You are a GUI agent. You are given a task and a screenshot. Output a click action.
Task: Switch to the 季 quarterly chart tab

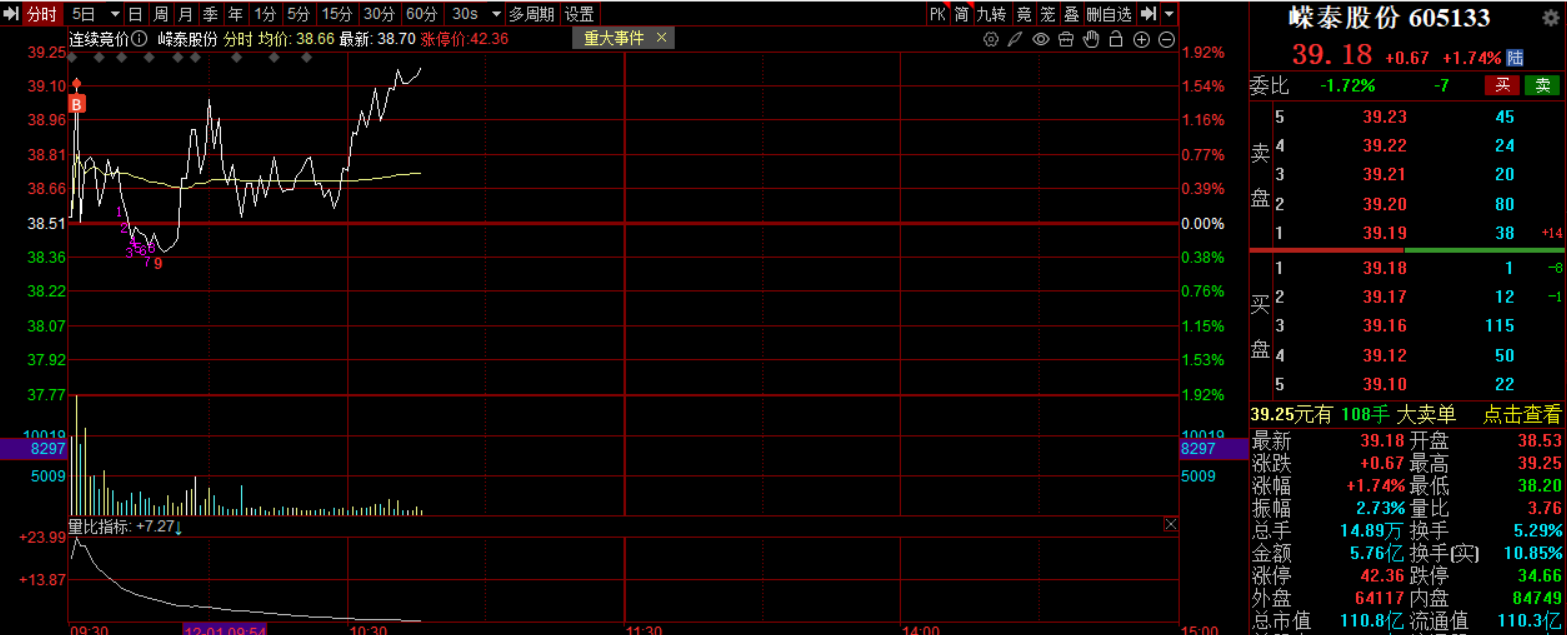click(x=210, y=14)
